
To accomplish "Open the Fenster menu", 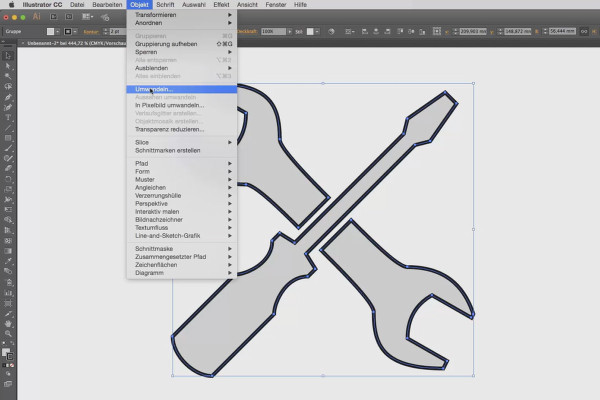I will pyautogui.click(x=276, y=5).
